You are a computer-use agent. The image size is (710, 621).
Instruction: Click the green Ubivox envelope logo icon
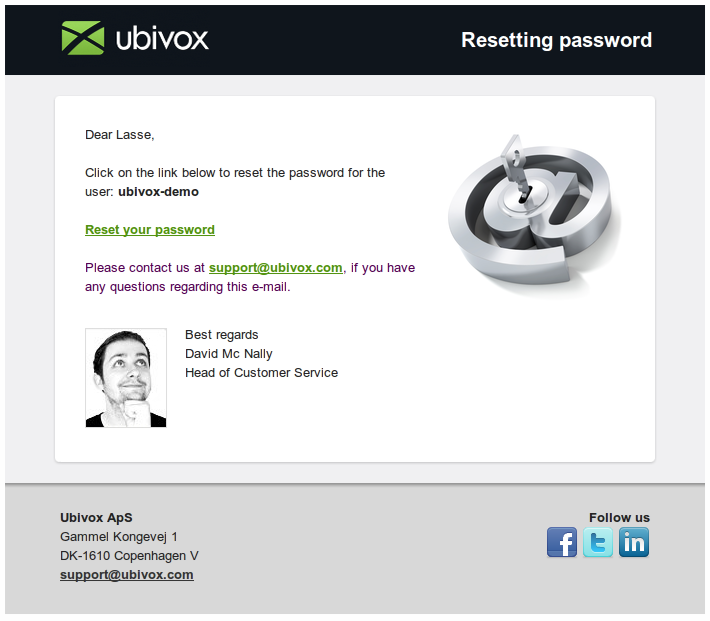(83, 38)
